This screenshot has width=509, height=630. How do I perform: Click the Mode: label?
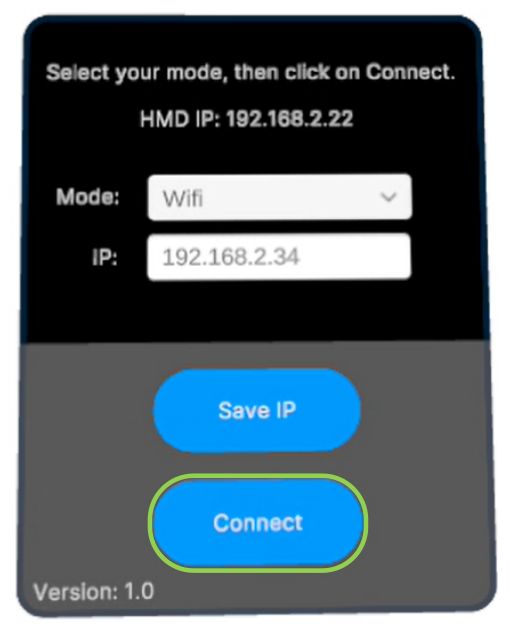[x=88, y=197]
